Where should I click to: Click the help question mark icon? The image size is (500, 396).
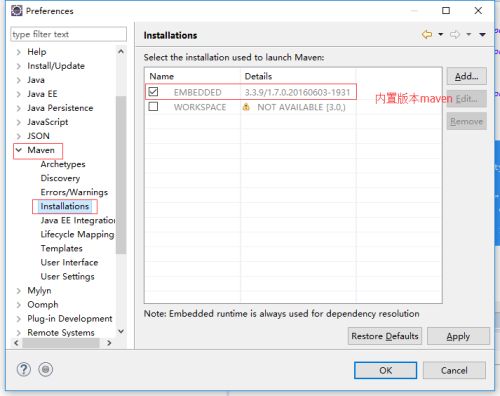[24, 369]
